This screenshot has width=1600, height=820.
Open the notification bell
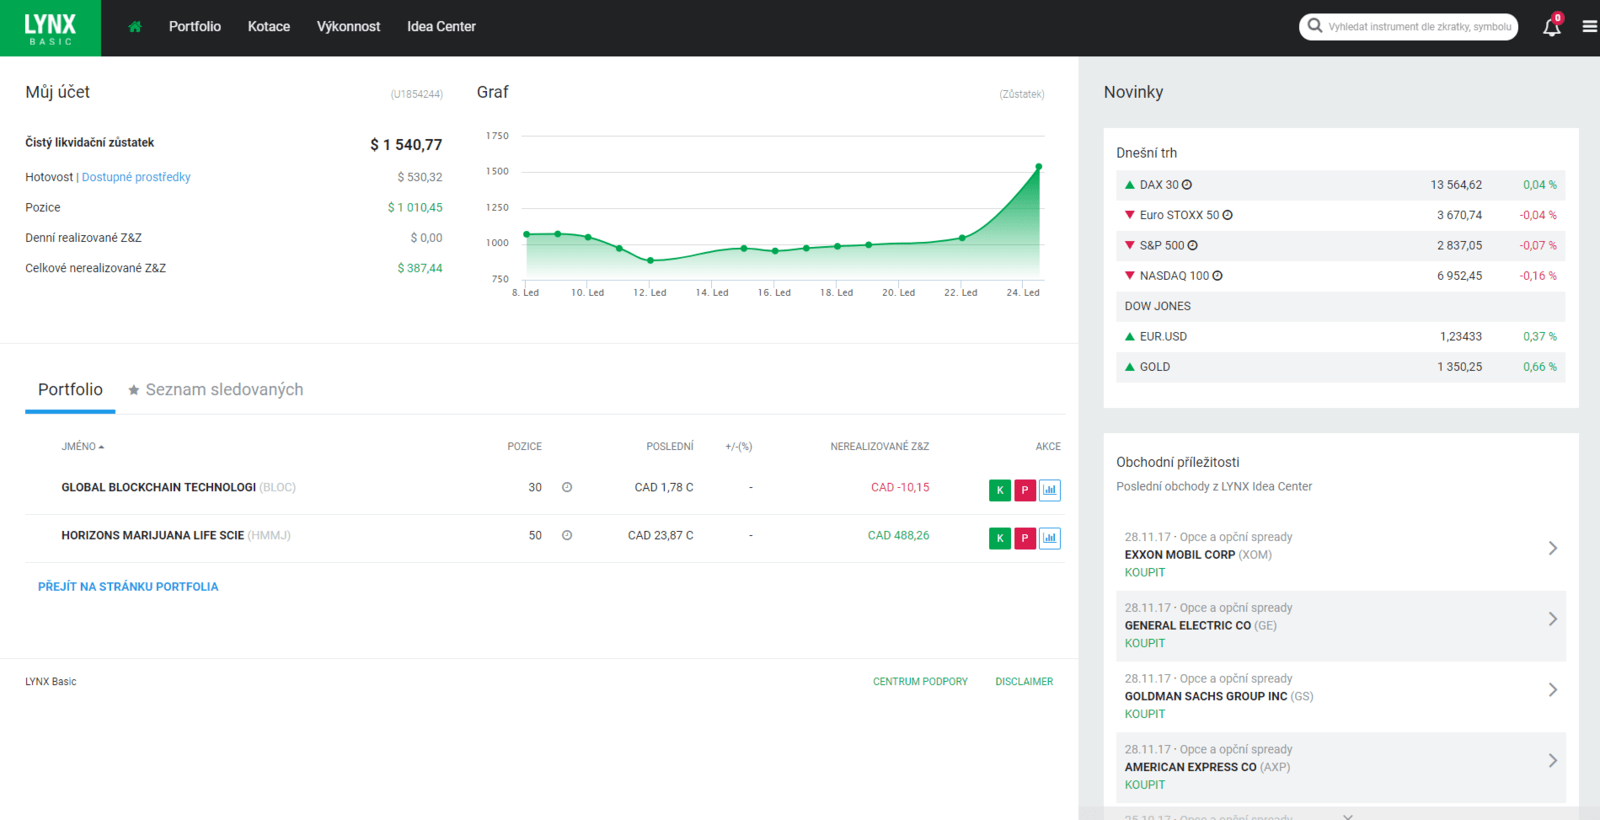click(x=1552, y=27)
